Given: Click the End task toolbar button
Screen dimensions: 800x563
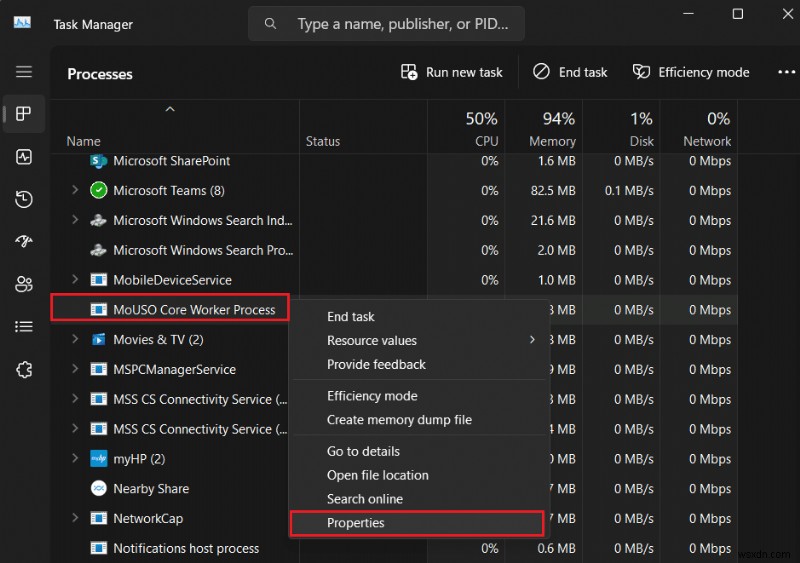Looking at the screenshot, I should (570, 72).
